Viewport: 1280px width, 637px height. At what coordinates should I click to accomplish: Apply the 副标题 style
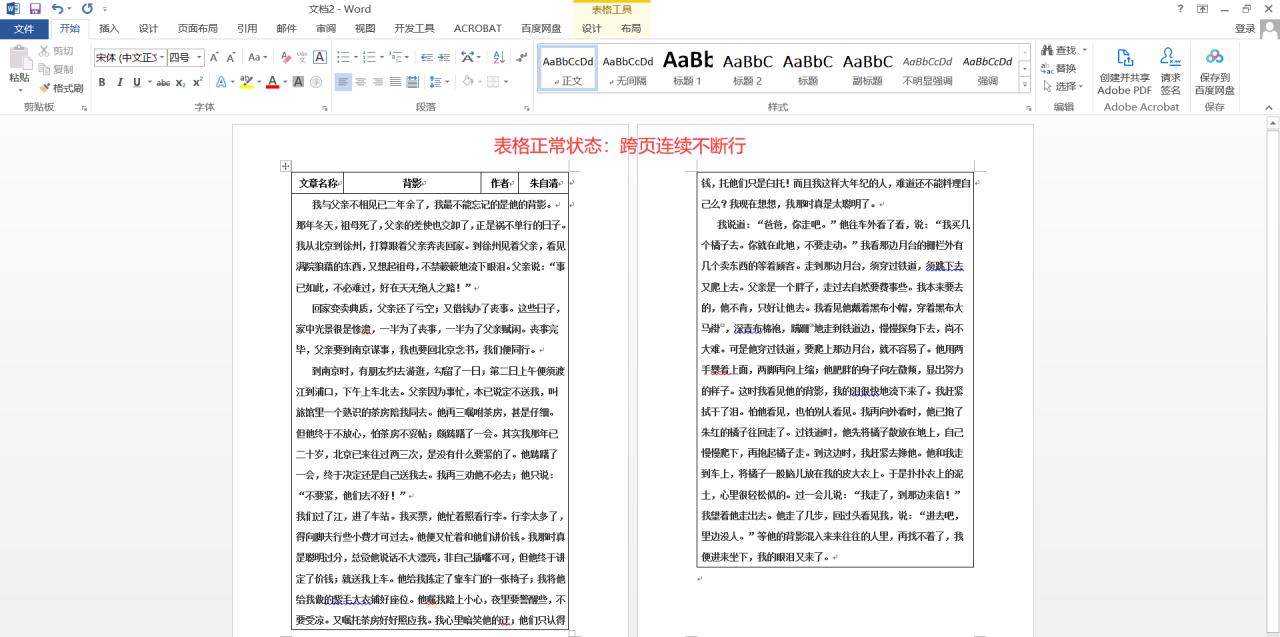[x=867, y=67]
